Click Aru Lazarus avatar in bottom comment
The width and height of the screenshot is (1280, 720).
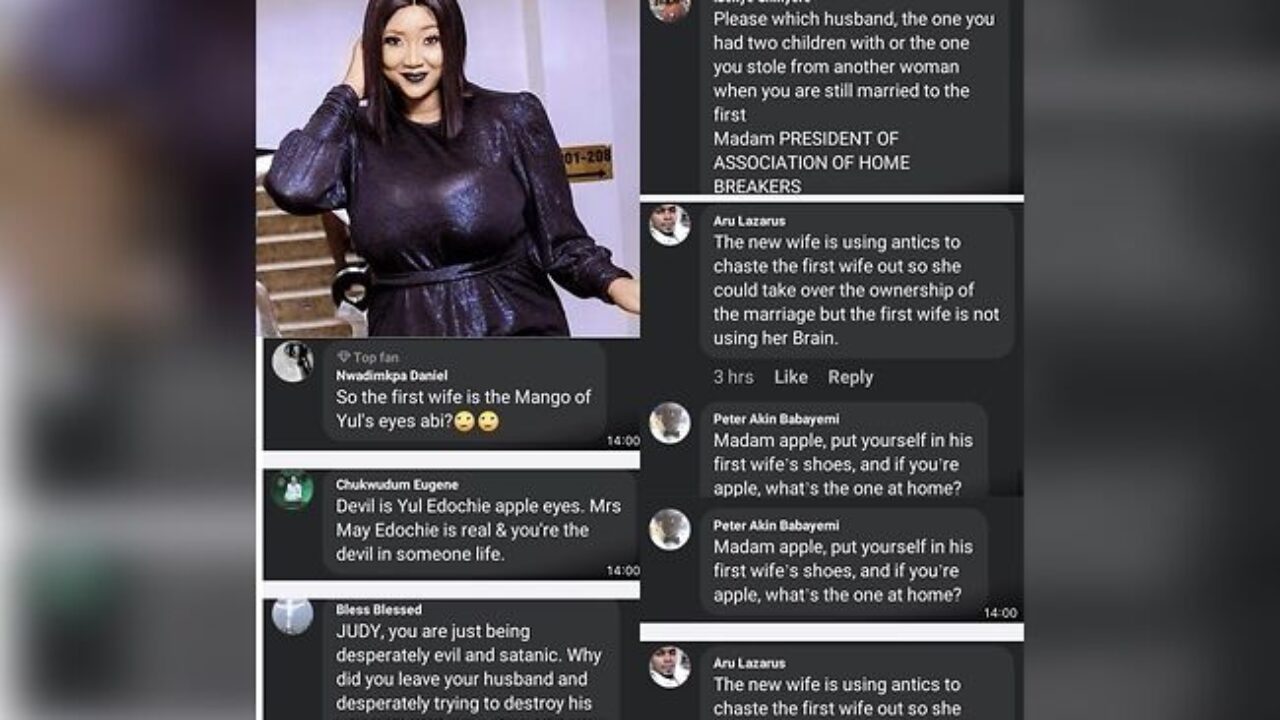click(669, 667)
